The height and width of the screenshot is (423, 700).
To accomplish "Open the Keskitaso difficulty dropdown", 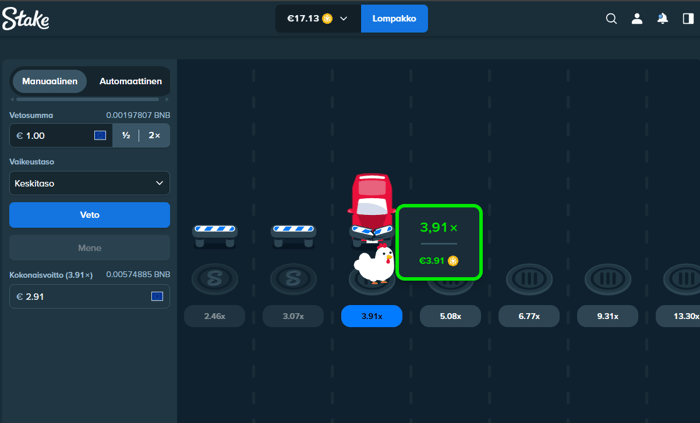I will pyautogui.click(x=89, y=183).
